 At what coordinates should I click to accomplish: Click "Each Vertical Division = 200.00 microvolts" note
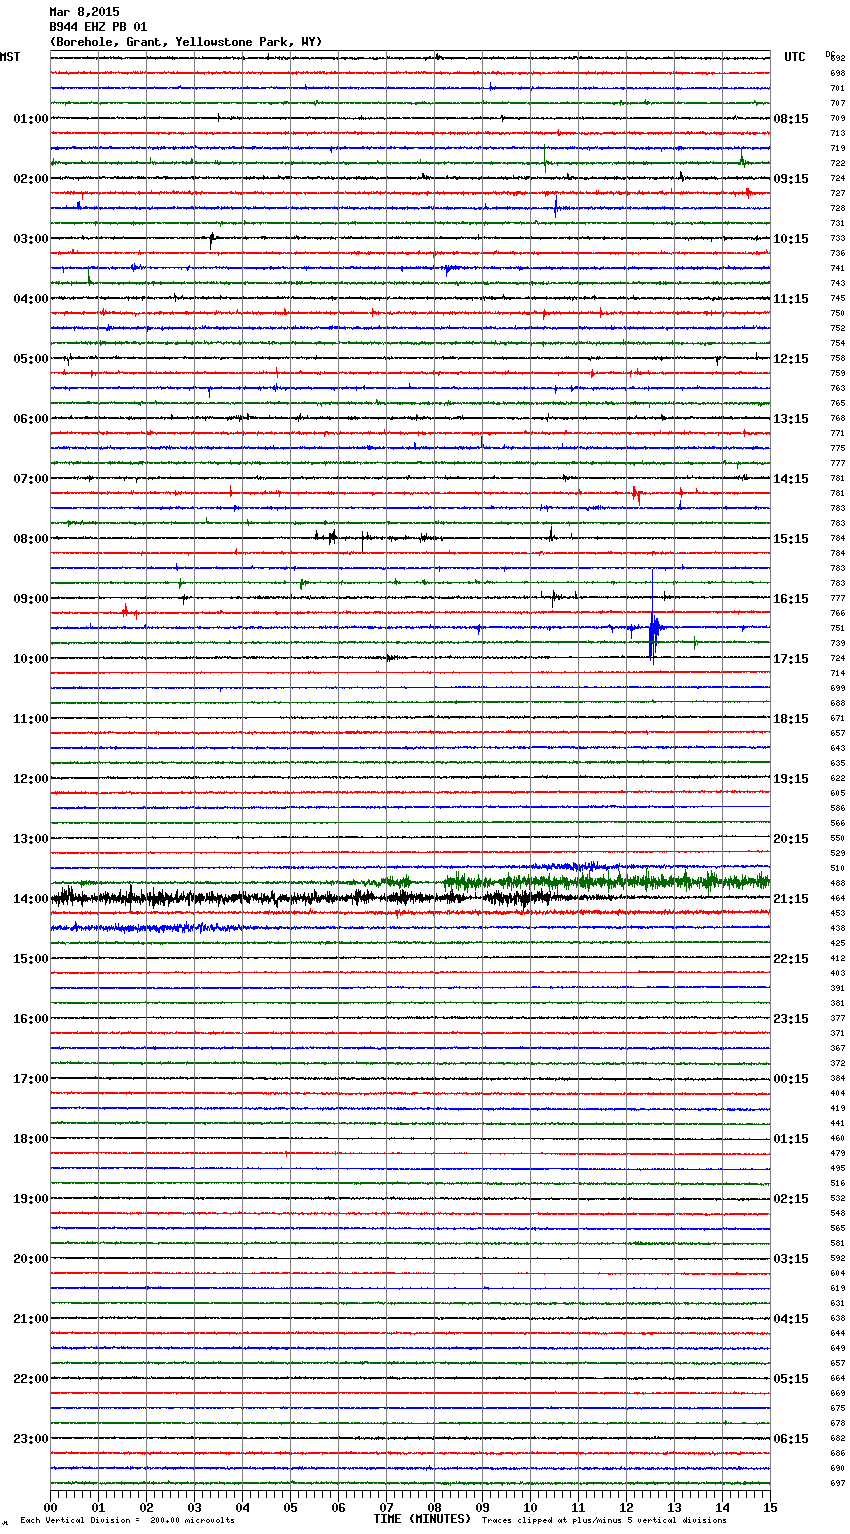(127, 1520)
